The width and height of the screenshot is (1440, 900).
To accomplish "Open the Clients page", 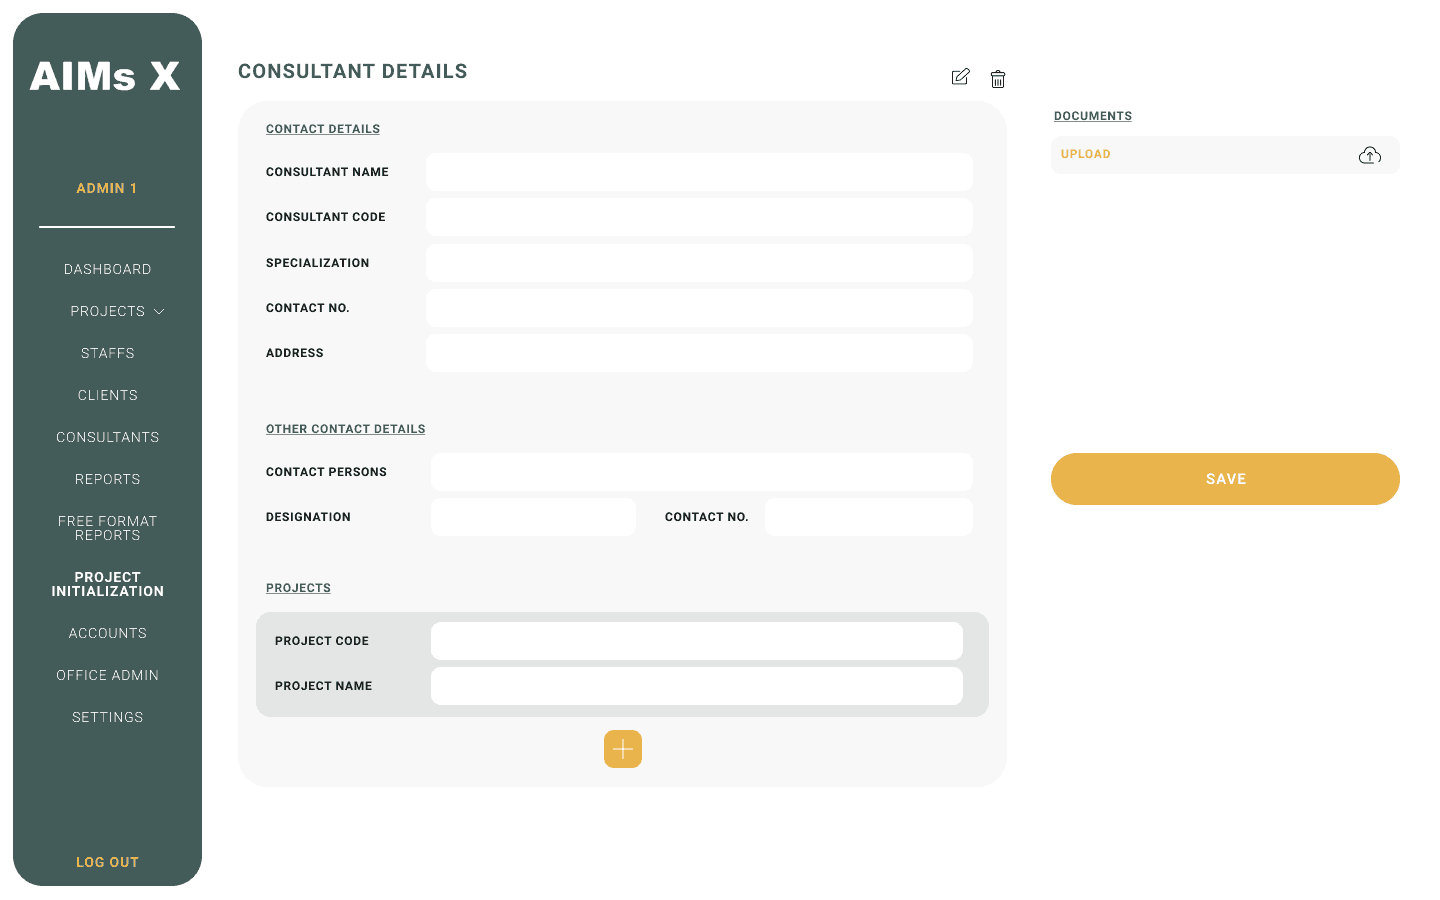I will (107, 395).
